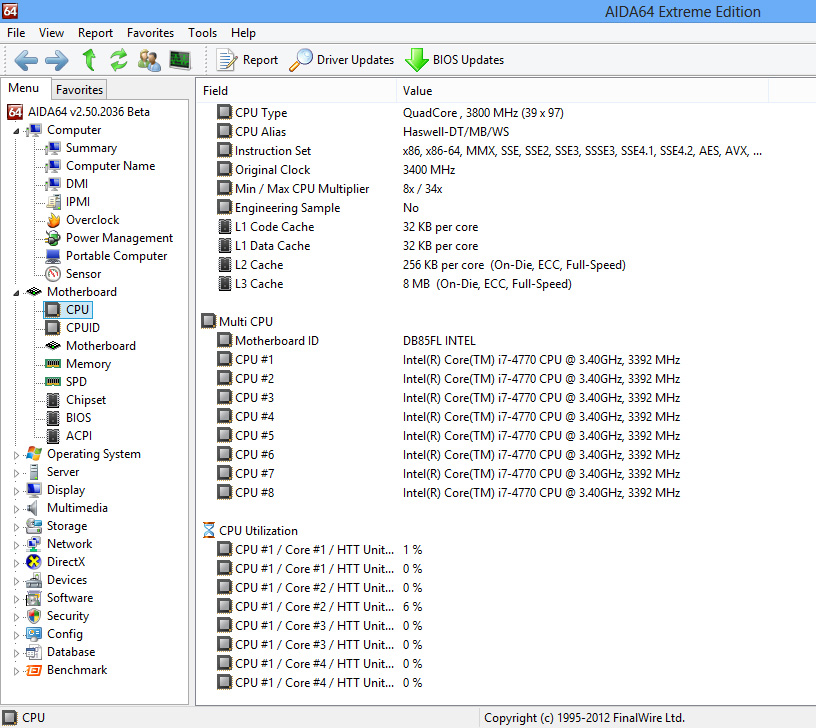Expand the Server tree node
816x728 pixels.
(16, 473)
